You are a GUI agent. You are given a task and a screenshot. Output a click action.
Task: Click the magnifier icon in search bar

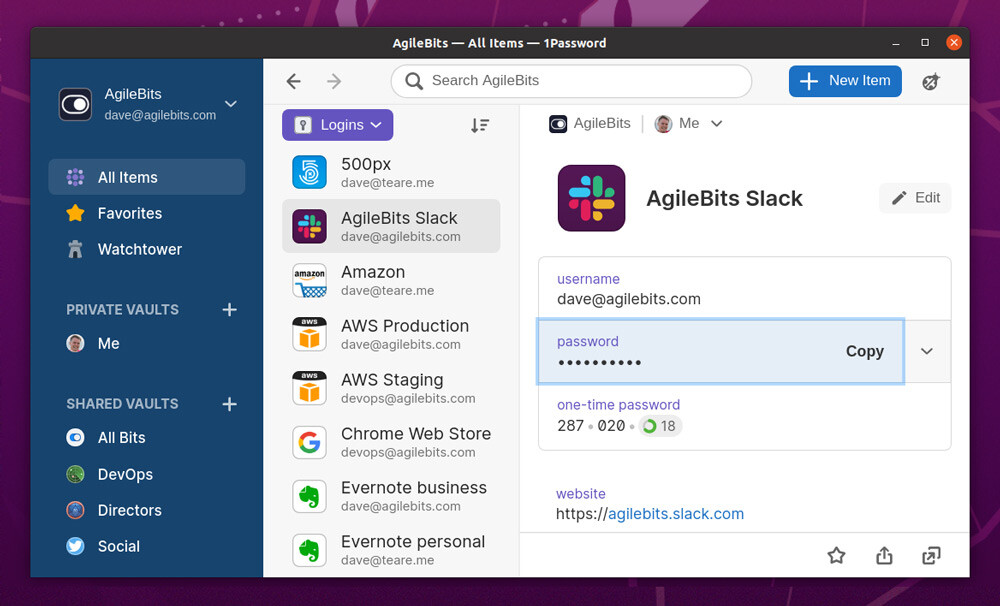point(414,81)
